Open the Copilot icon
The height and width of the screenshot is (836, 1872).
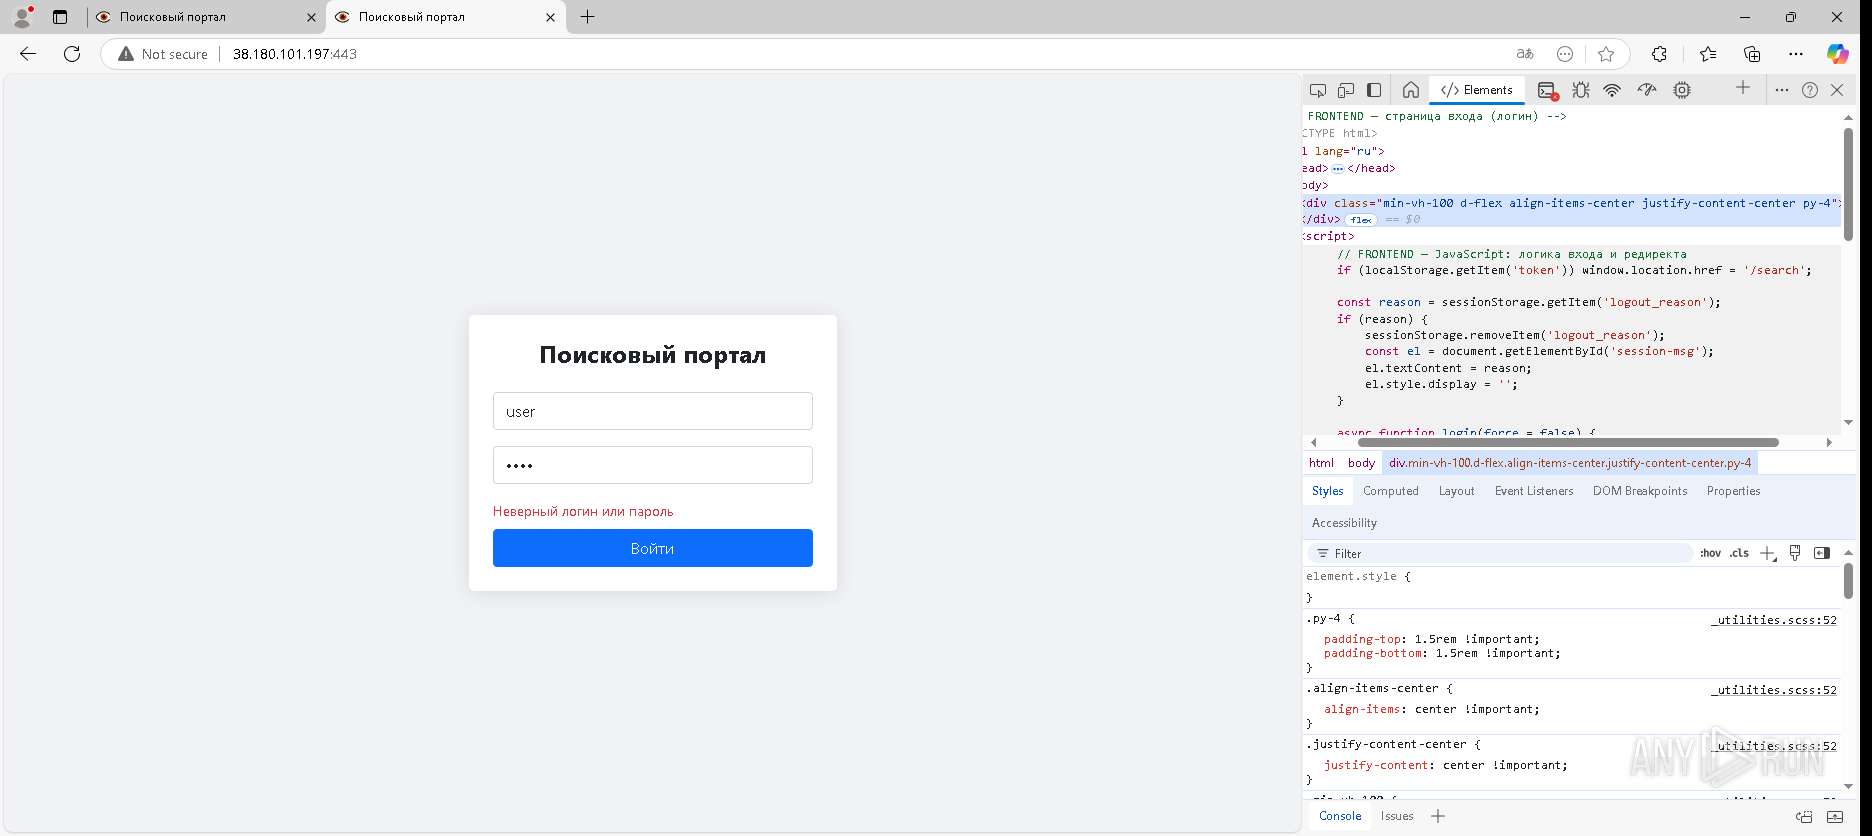[x=1838, y=54]
